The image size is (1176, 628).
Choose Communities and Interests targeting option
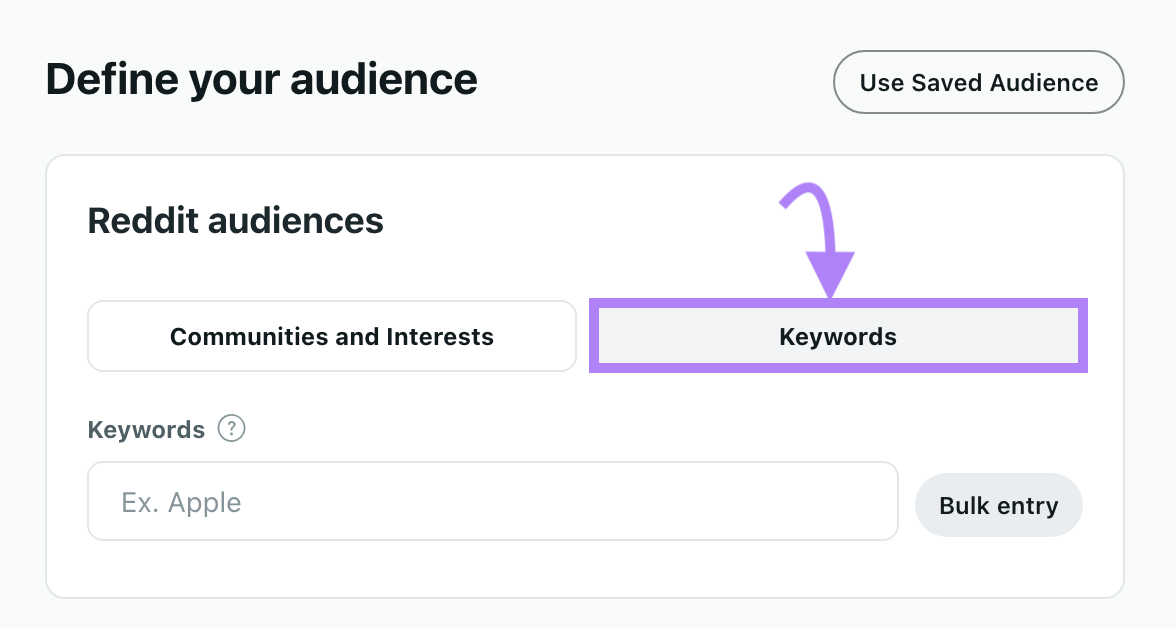tap(331, 336)
